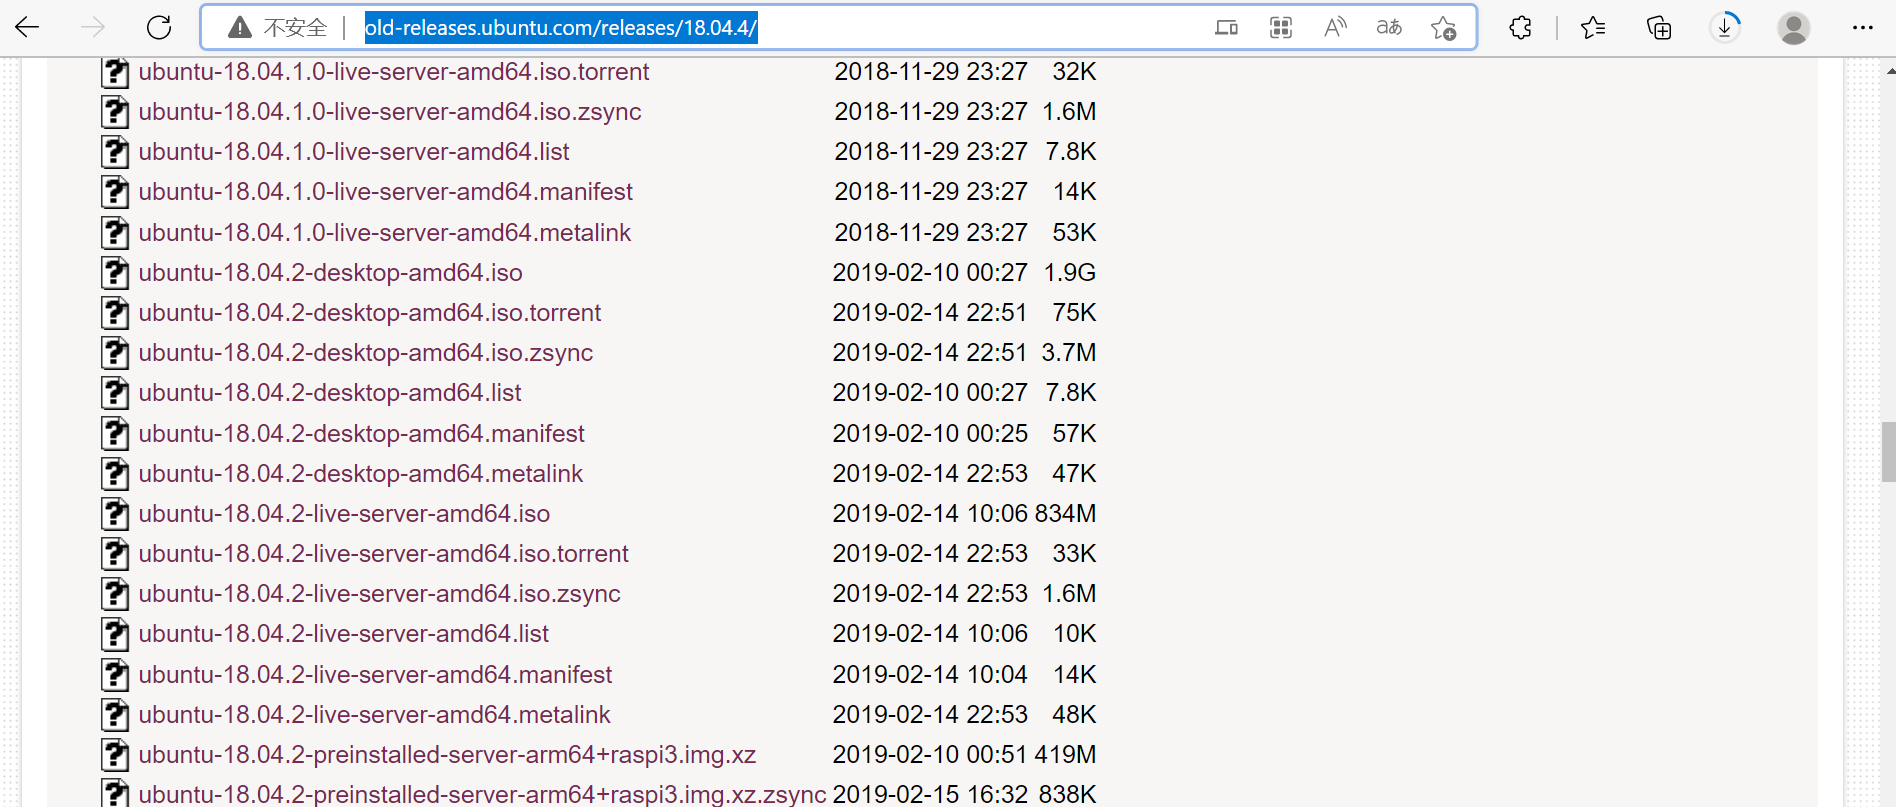The image size is (1896, 807).
Task: Open the translate page option
Action: (1389, 27)
